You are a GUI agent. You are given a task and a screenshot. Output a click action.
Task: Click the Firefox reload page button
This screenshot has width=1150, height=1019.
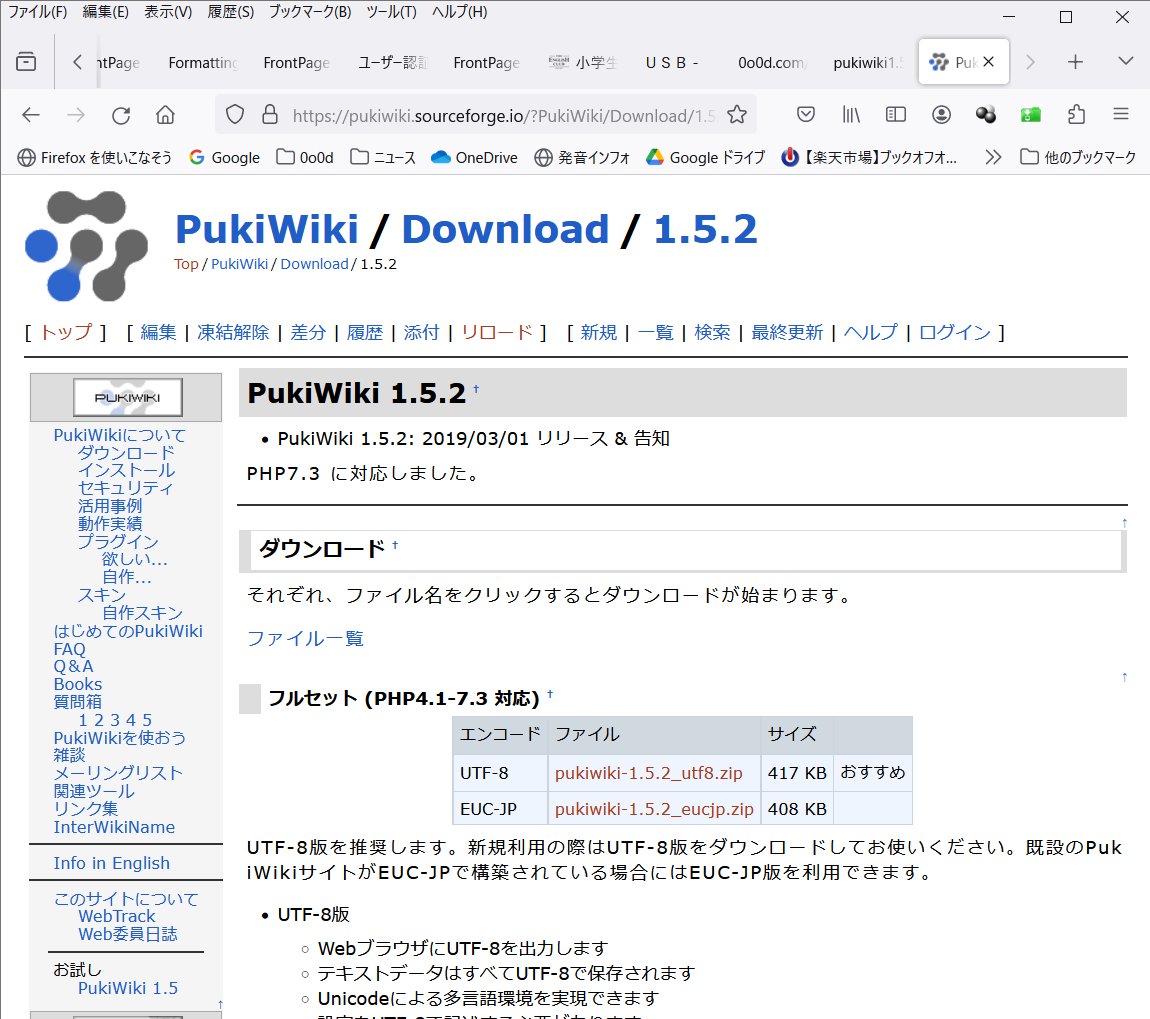[x=121, y=115]
